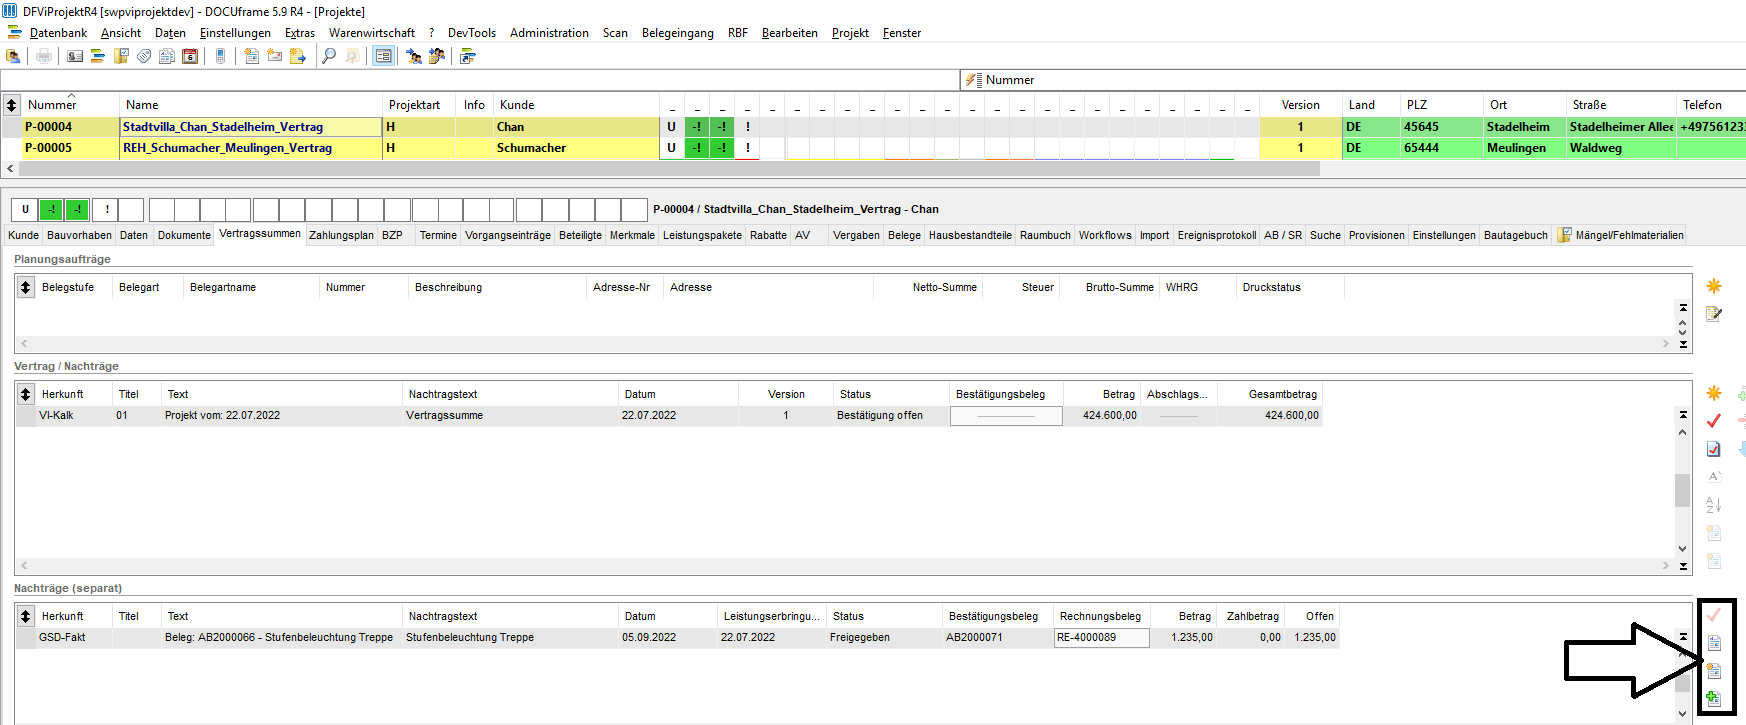Click orange star icon beside Planungsaufträge
The width and height of the screenshot is (1746, 725).
(x=1714, y=286)
